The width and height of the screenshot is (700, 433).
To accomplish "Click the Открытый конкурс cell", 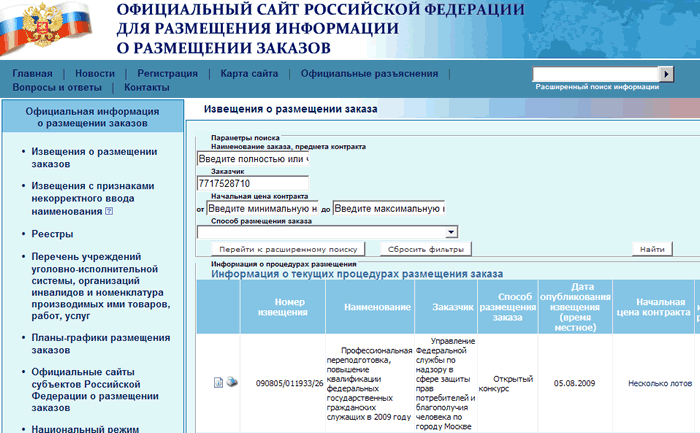I will (506, 383).
